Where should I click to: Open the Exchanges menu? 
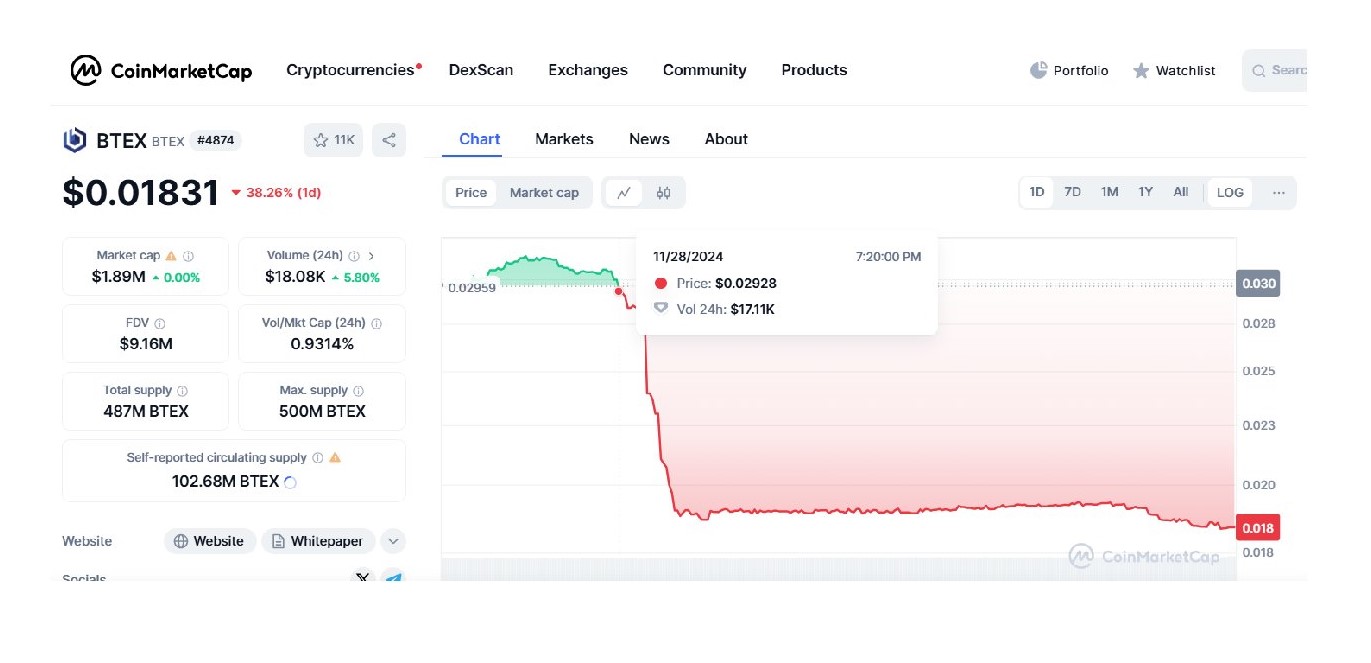coord(588,70)
